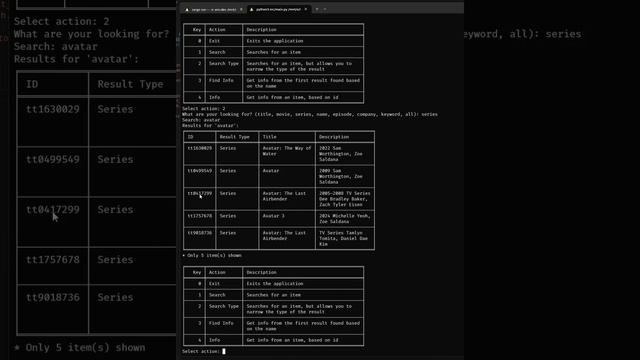Click 'Search Type' in upper menu table
The width and height of the screenshot is (640, 360).
224,63
